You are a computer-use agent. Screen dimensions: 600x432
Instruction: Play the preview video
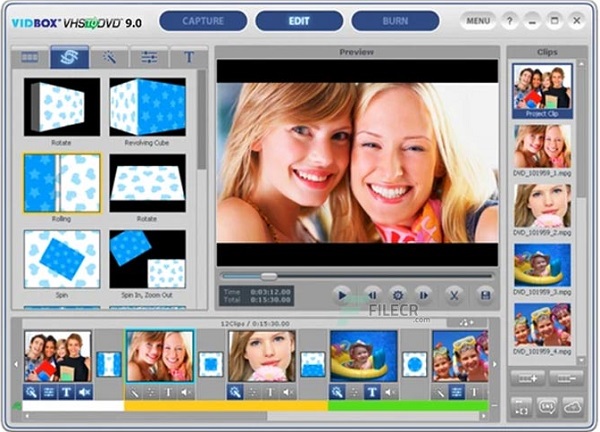(x=342, y=295)
